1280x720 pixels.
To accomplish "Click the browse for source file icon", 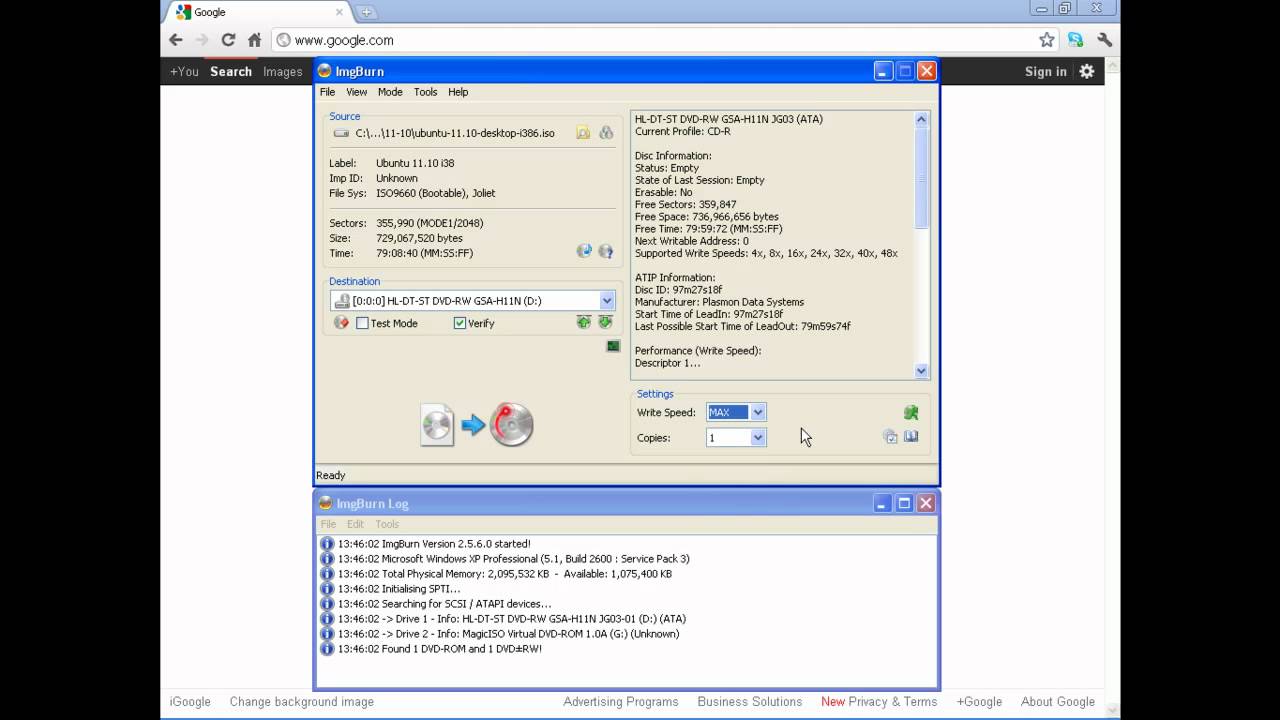I will pyautogui.click(x=583, y=133).
